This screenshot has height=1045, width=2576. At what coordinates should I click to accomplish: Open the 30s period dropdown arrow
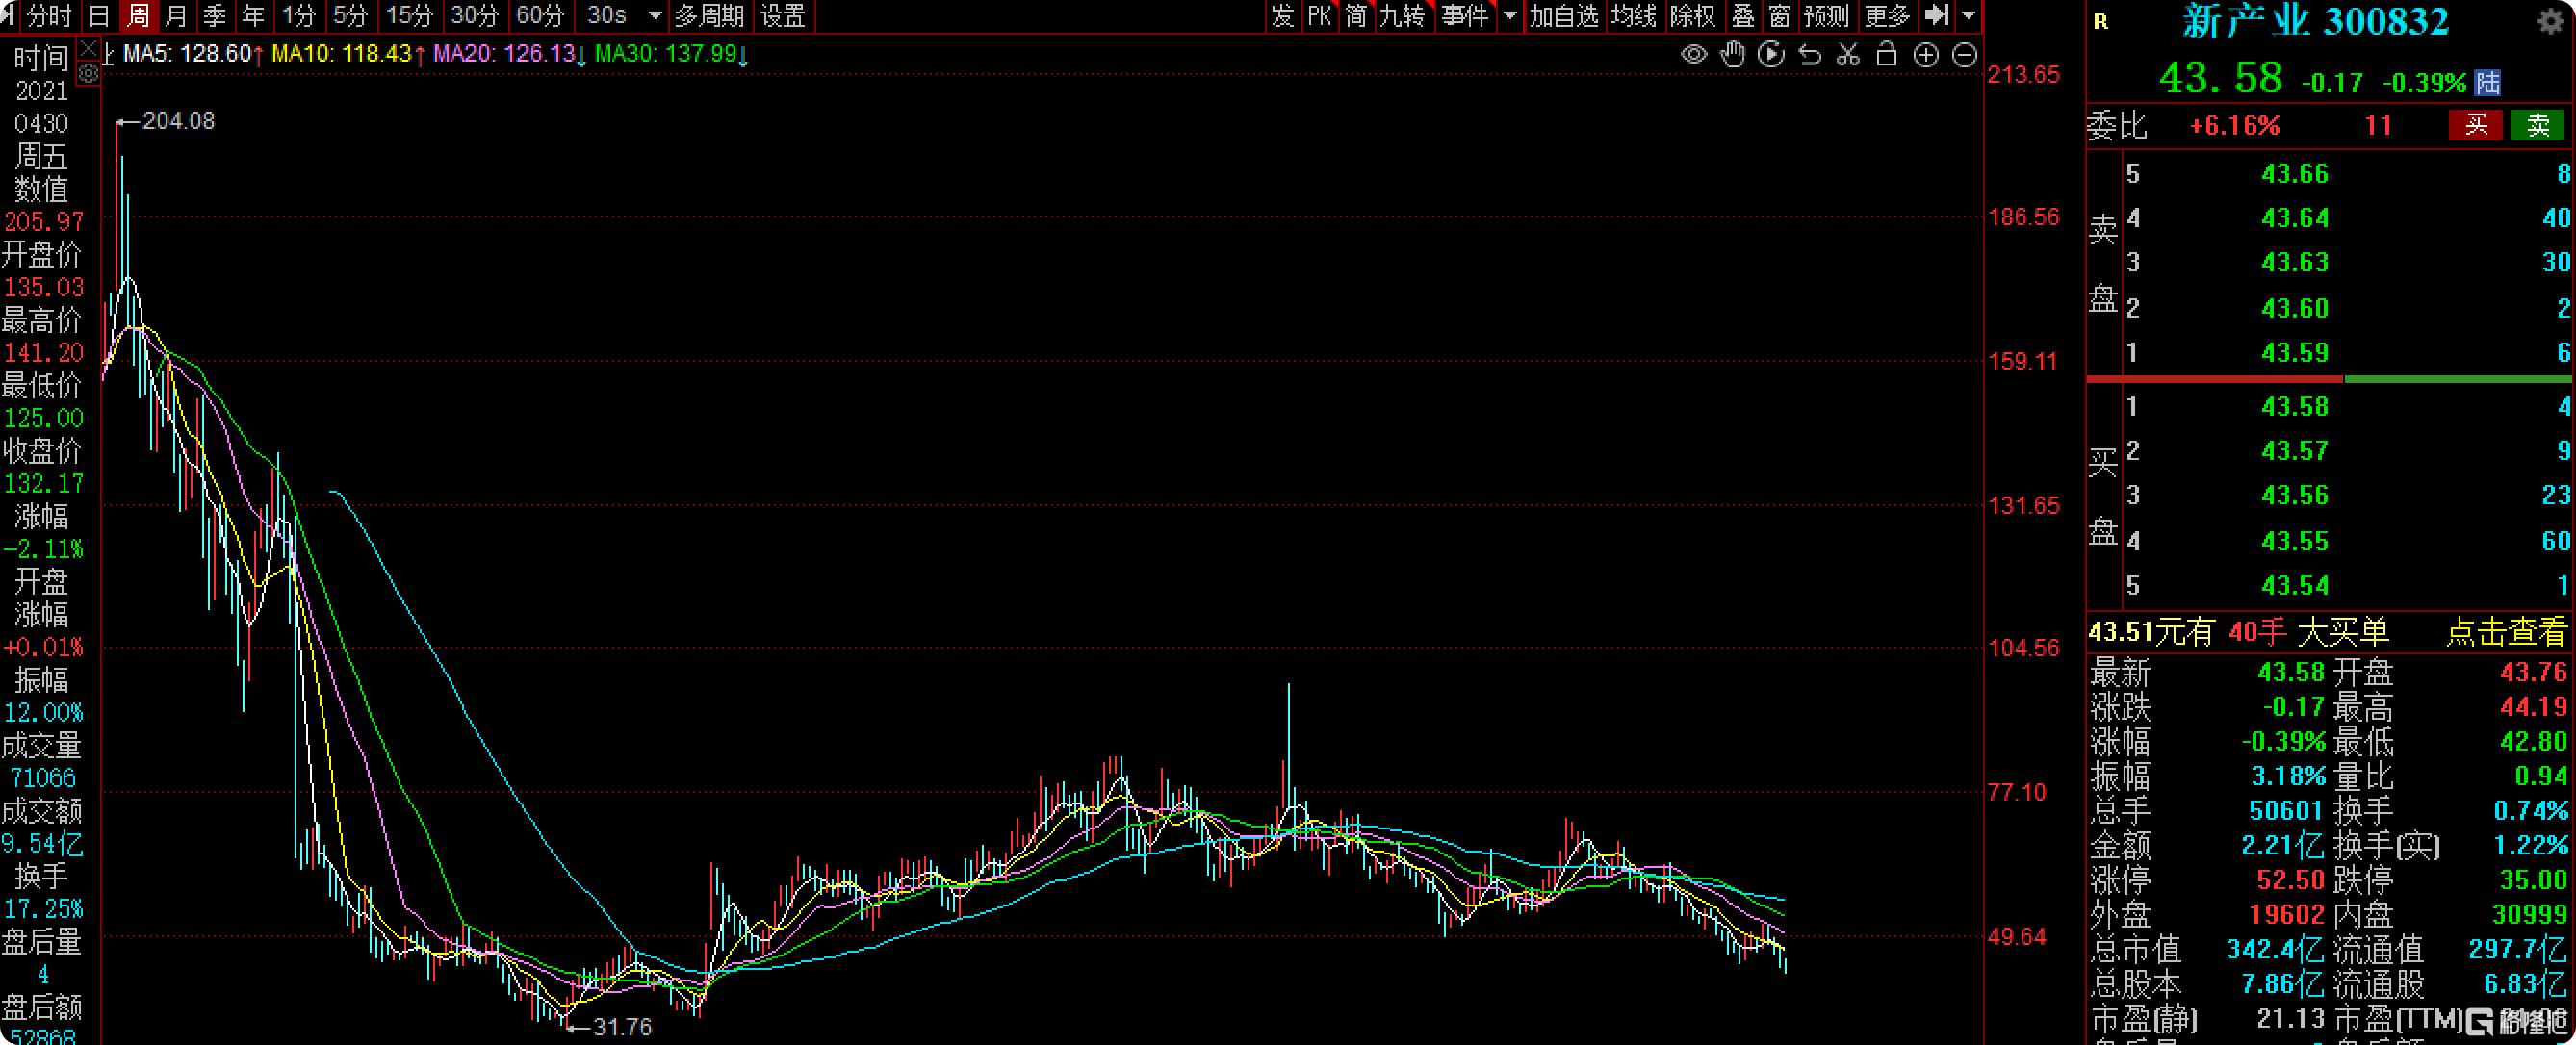point(655,15)
